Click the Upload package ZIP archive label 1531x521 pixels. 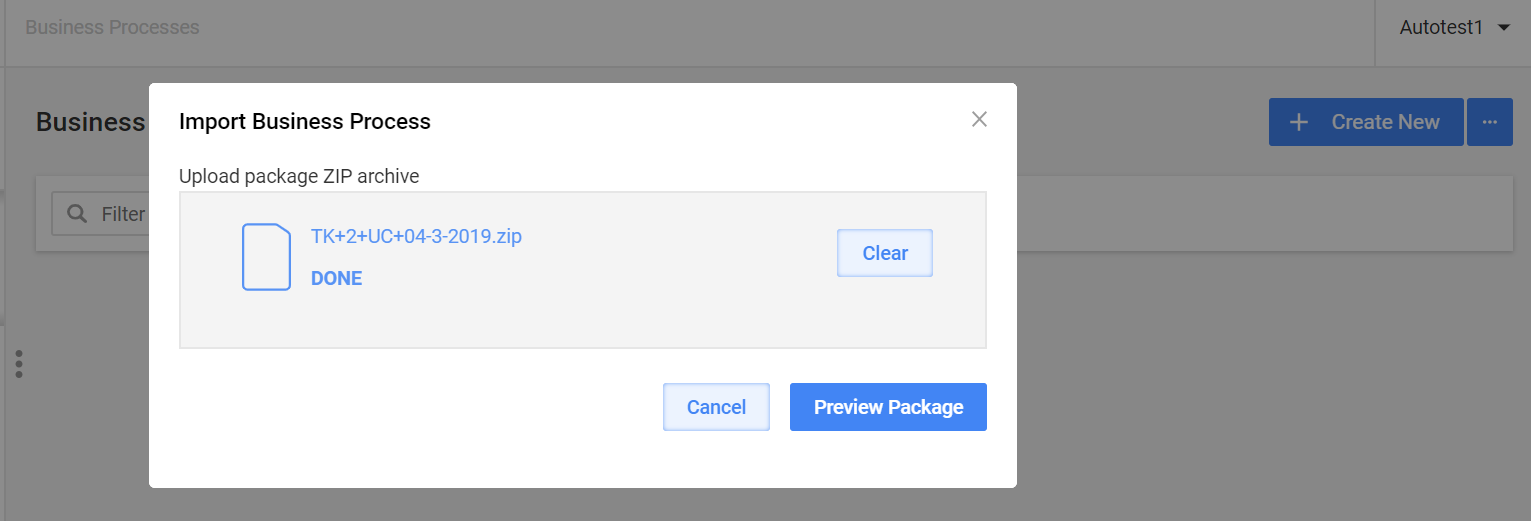tap(299, 176)
